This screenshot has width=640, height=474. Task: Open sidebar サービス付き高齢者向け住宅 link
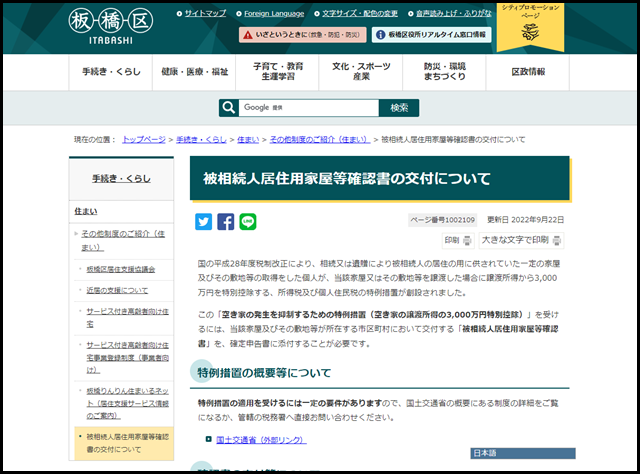(x=127, y=318)
